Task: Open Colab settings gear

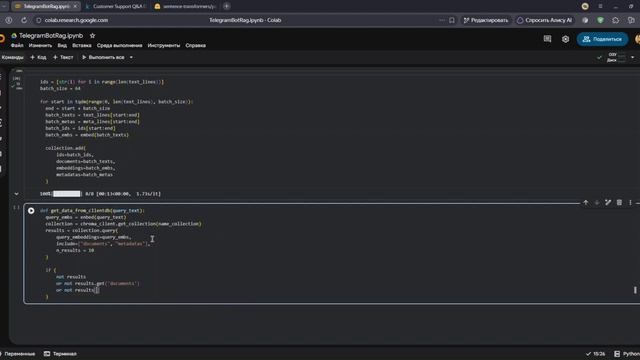Action: 565,39
